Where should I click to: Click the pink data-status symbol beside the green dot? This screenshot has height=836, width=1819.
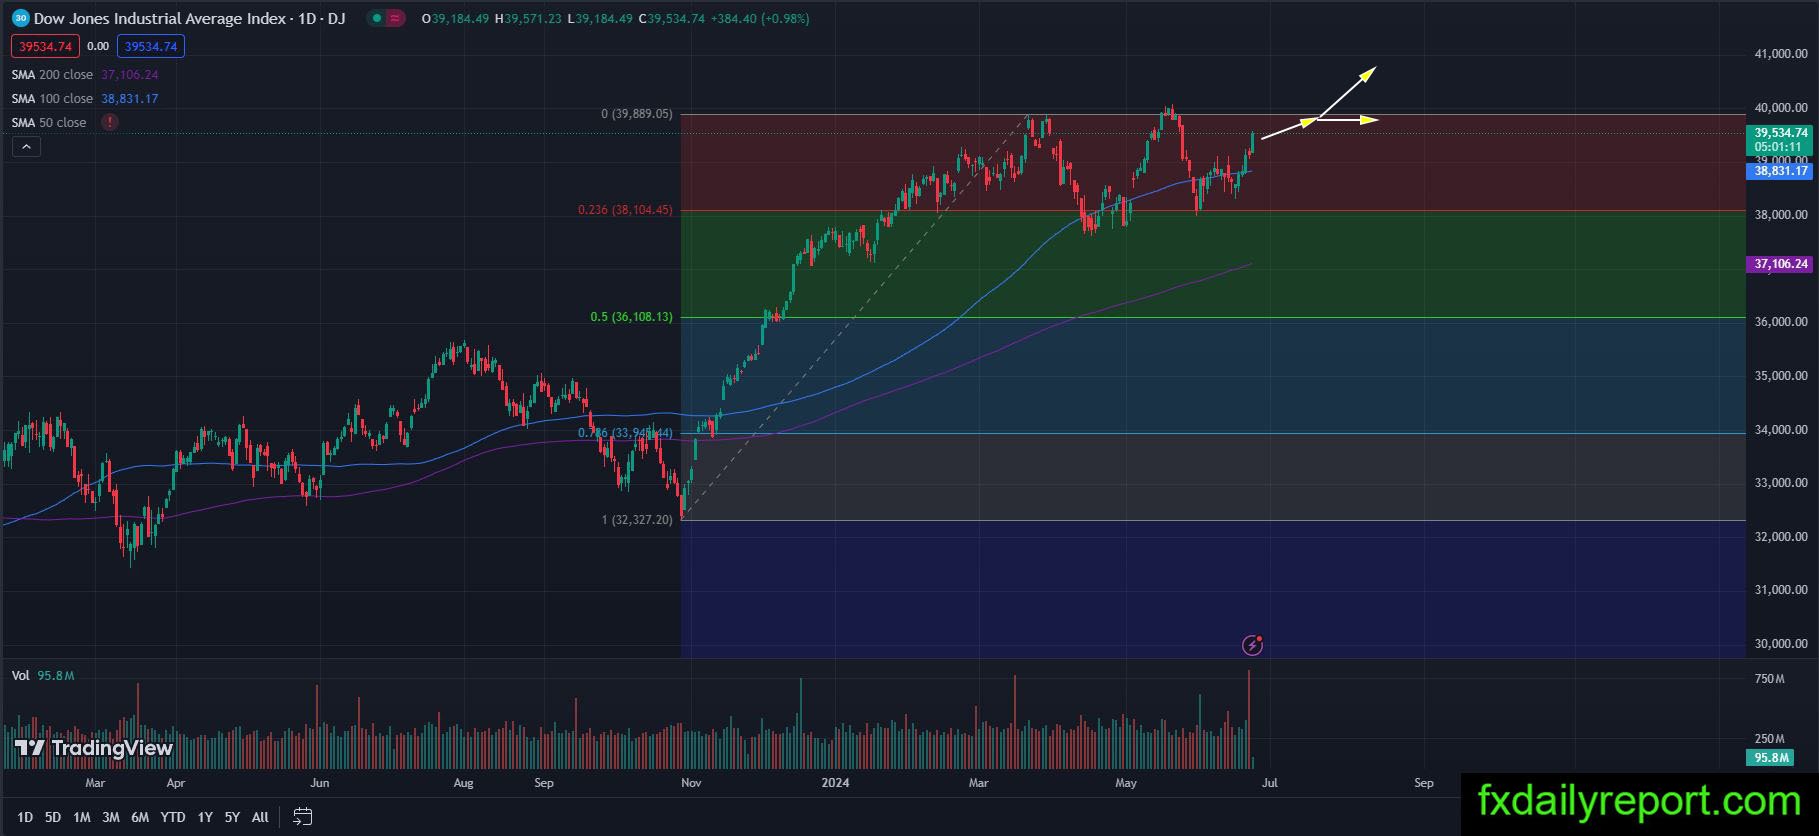point(395,18)
